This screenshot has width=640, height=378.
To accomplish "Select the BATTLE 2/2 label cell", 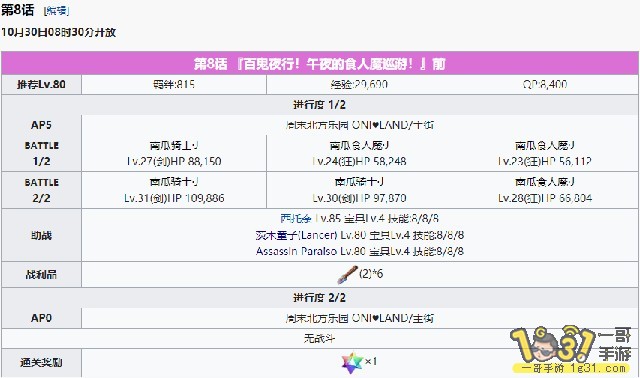I will (x=41, y=190).
